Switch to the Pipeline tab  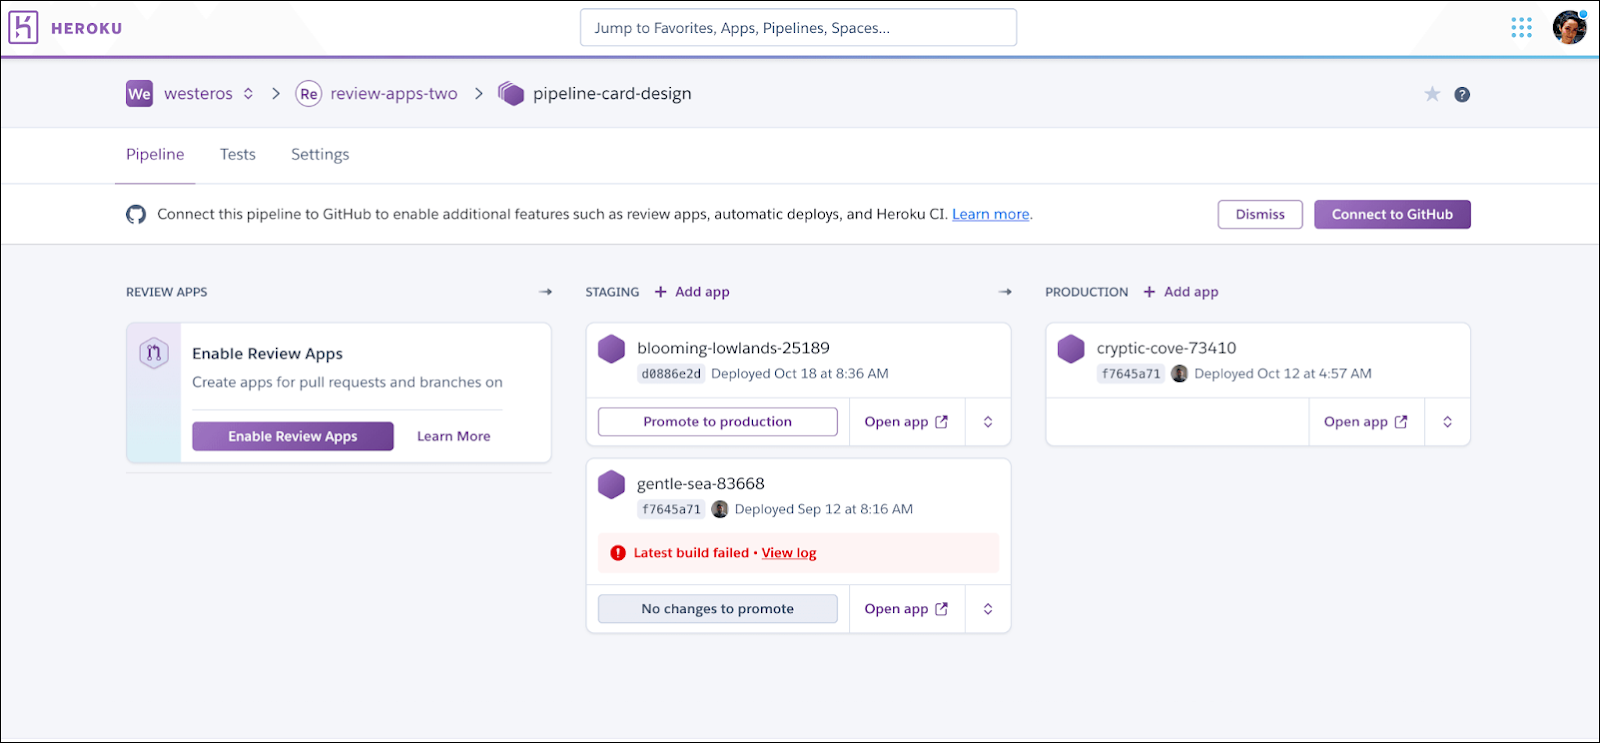155,154
